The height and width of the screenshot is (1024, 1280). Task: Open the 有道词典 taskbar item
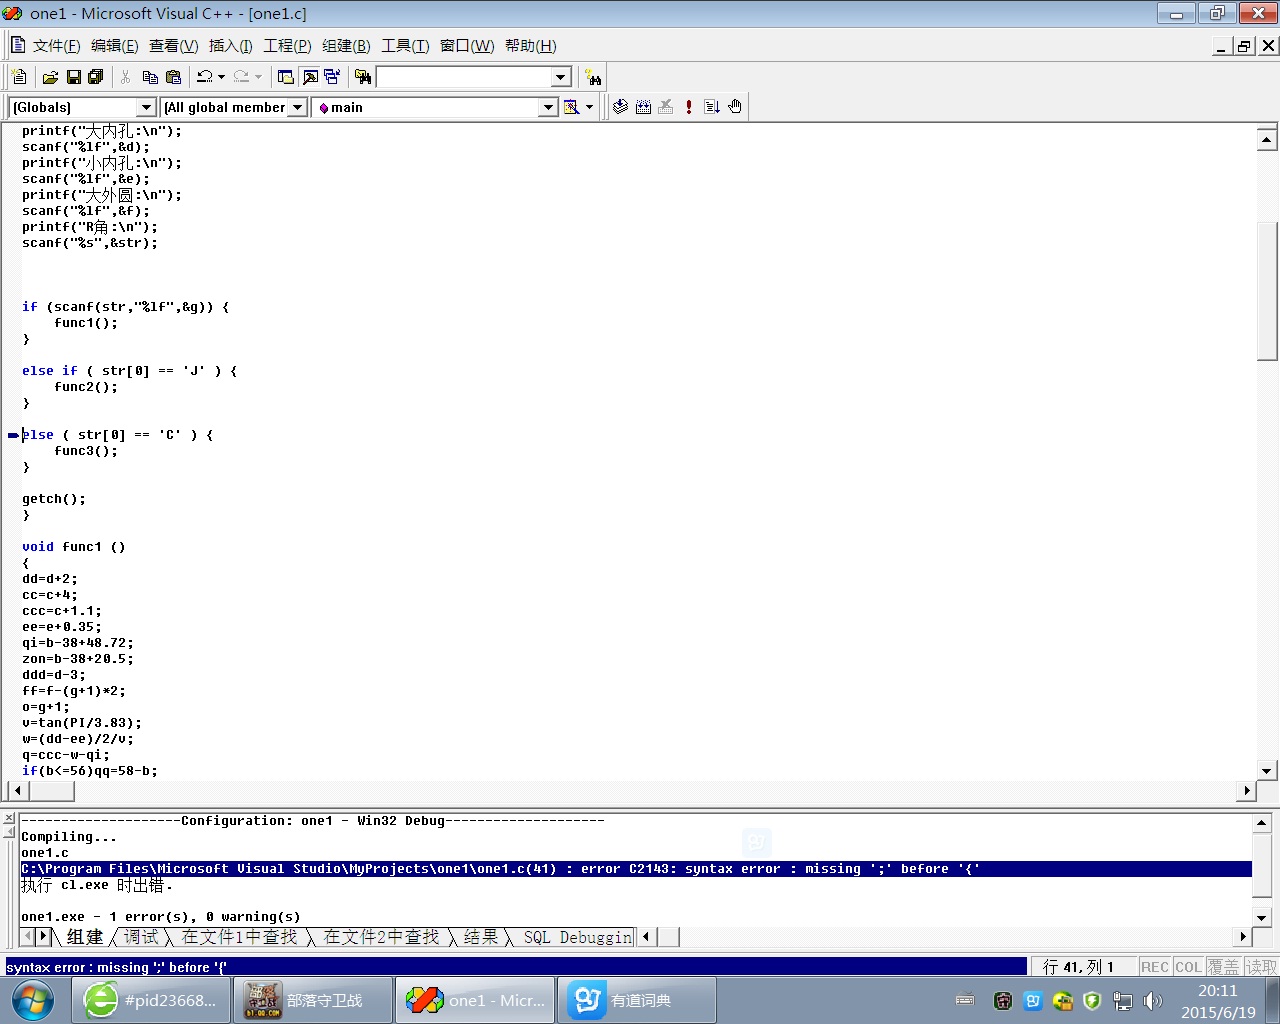tap(636, 1000)
